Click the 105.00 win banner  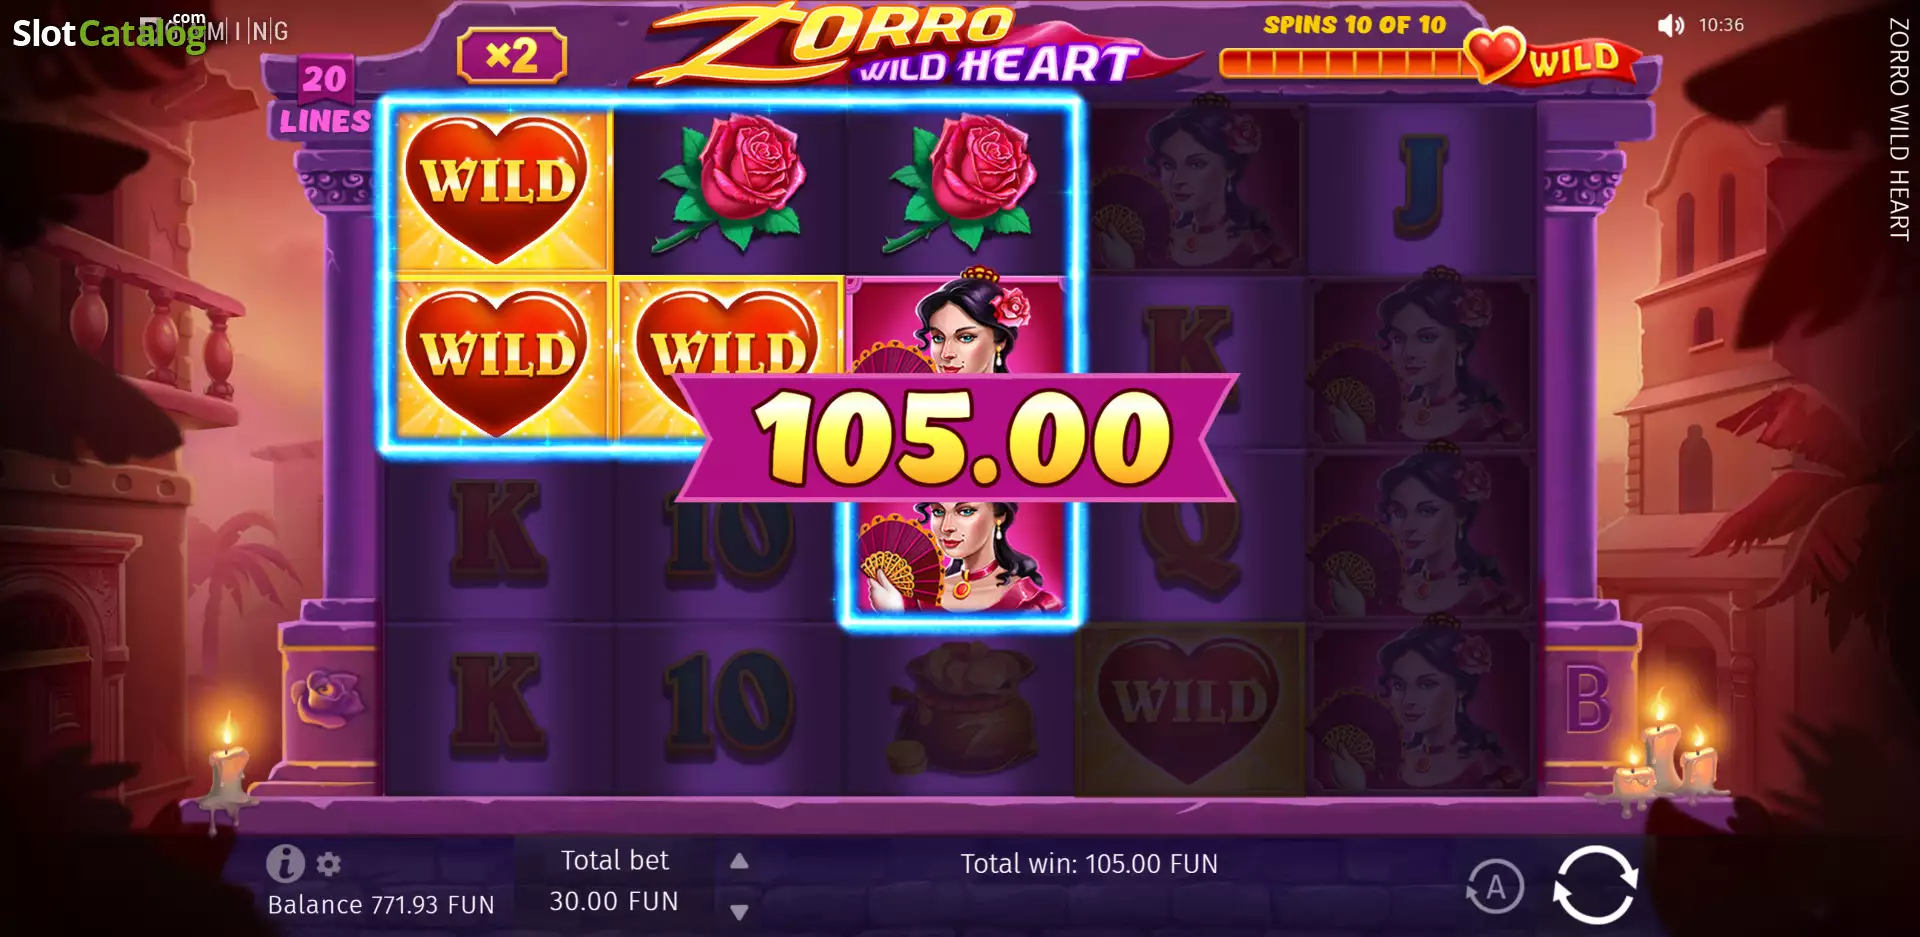coord(960,437)
